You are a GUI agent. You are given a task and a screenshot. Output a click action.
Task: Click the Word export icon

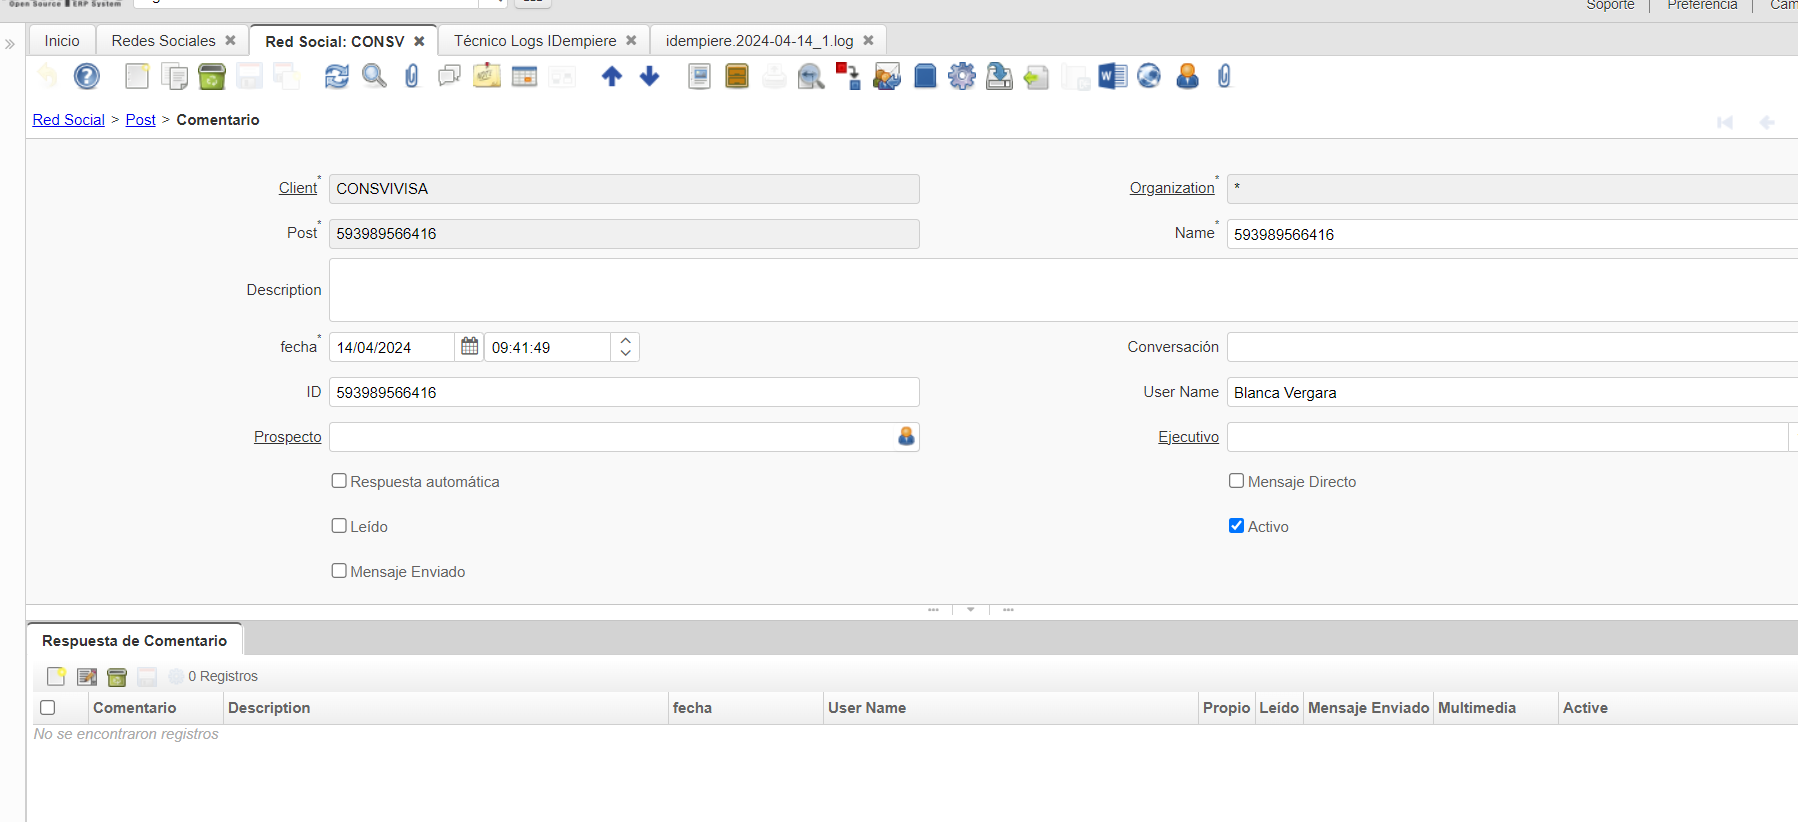tap(1112, 76)
